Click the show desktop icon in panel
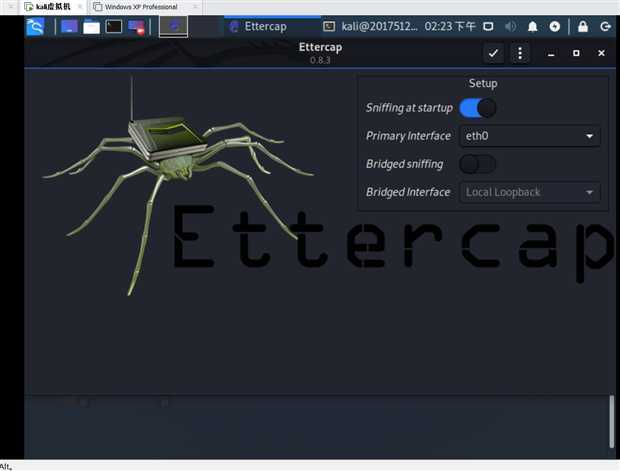Screen dimensions: 620x471 click(x=69, y=26)
